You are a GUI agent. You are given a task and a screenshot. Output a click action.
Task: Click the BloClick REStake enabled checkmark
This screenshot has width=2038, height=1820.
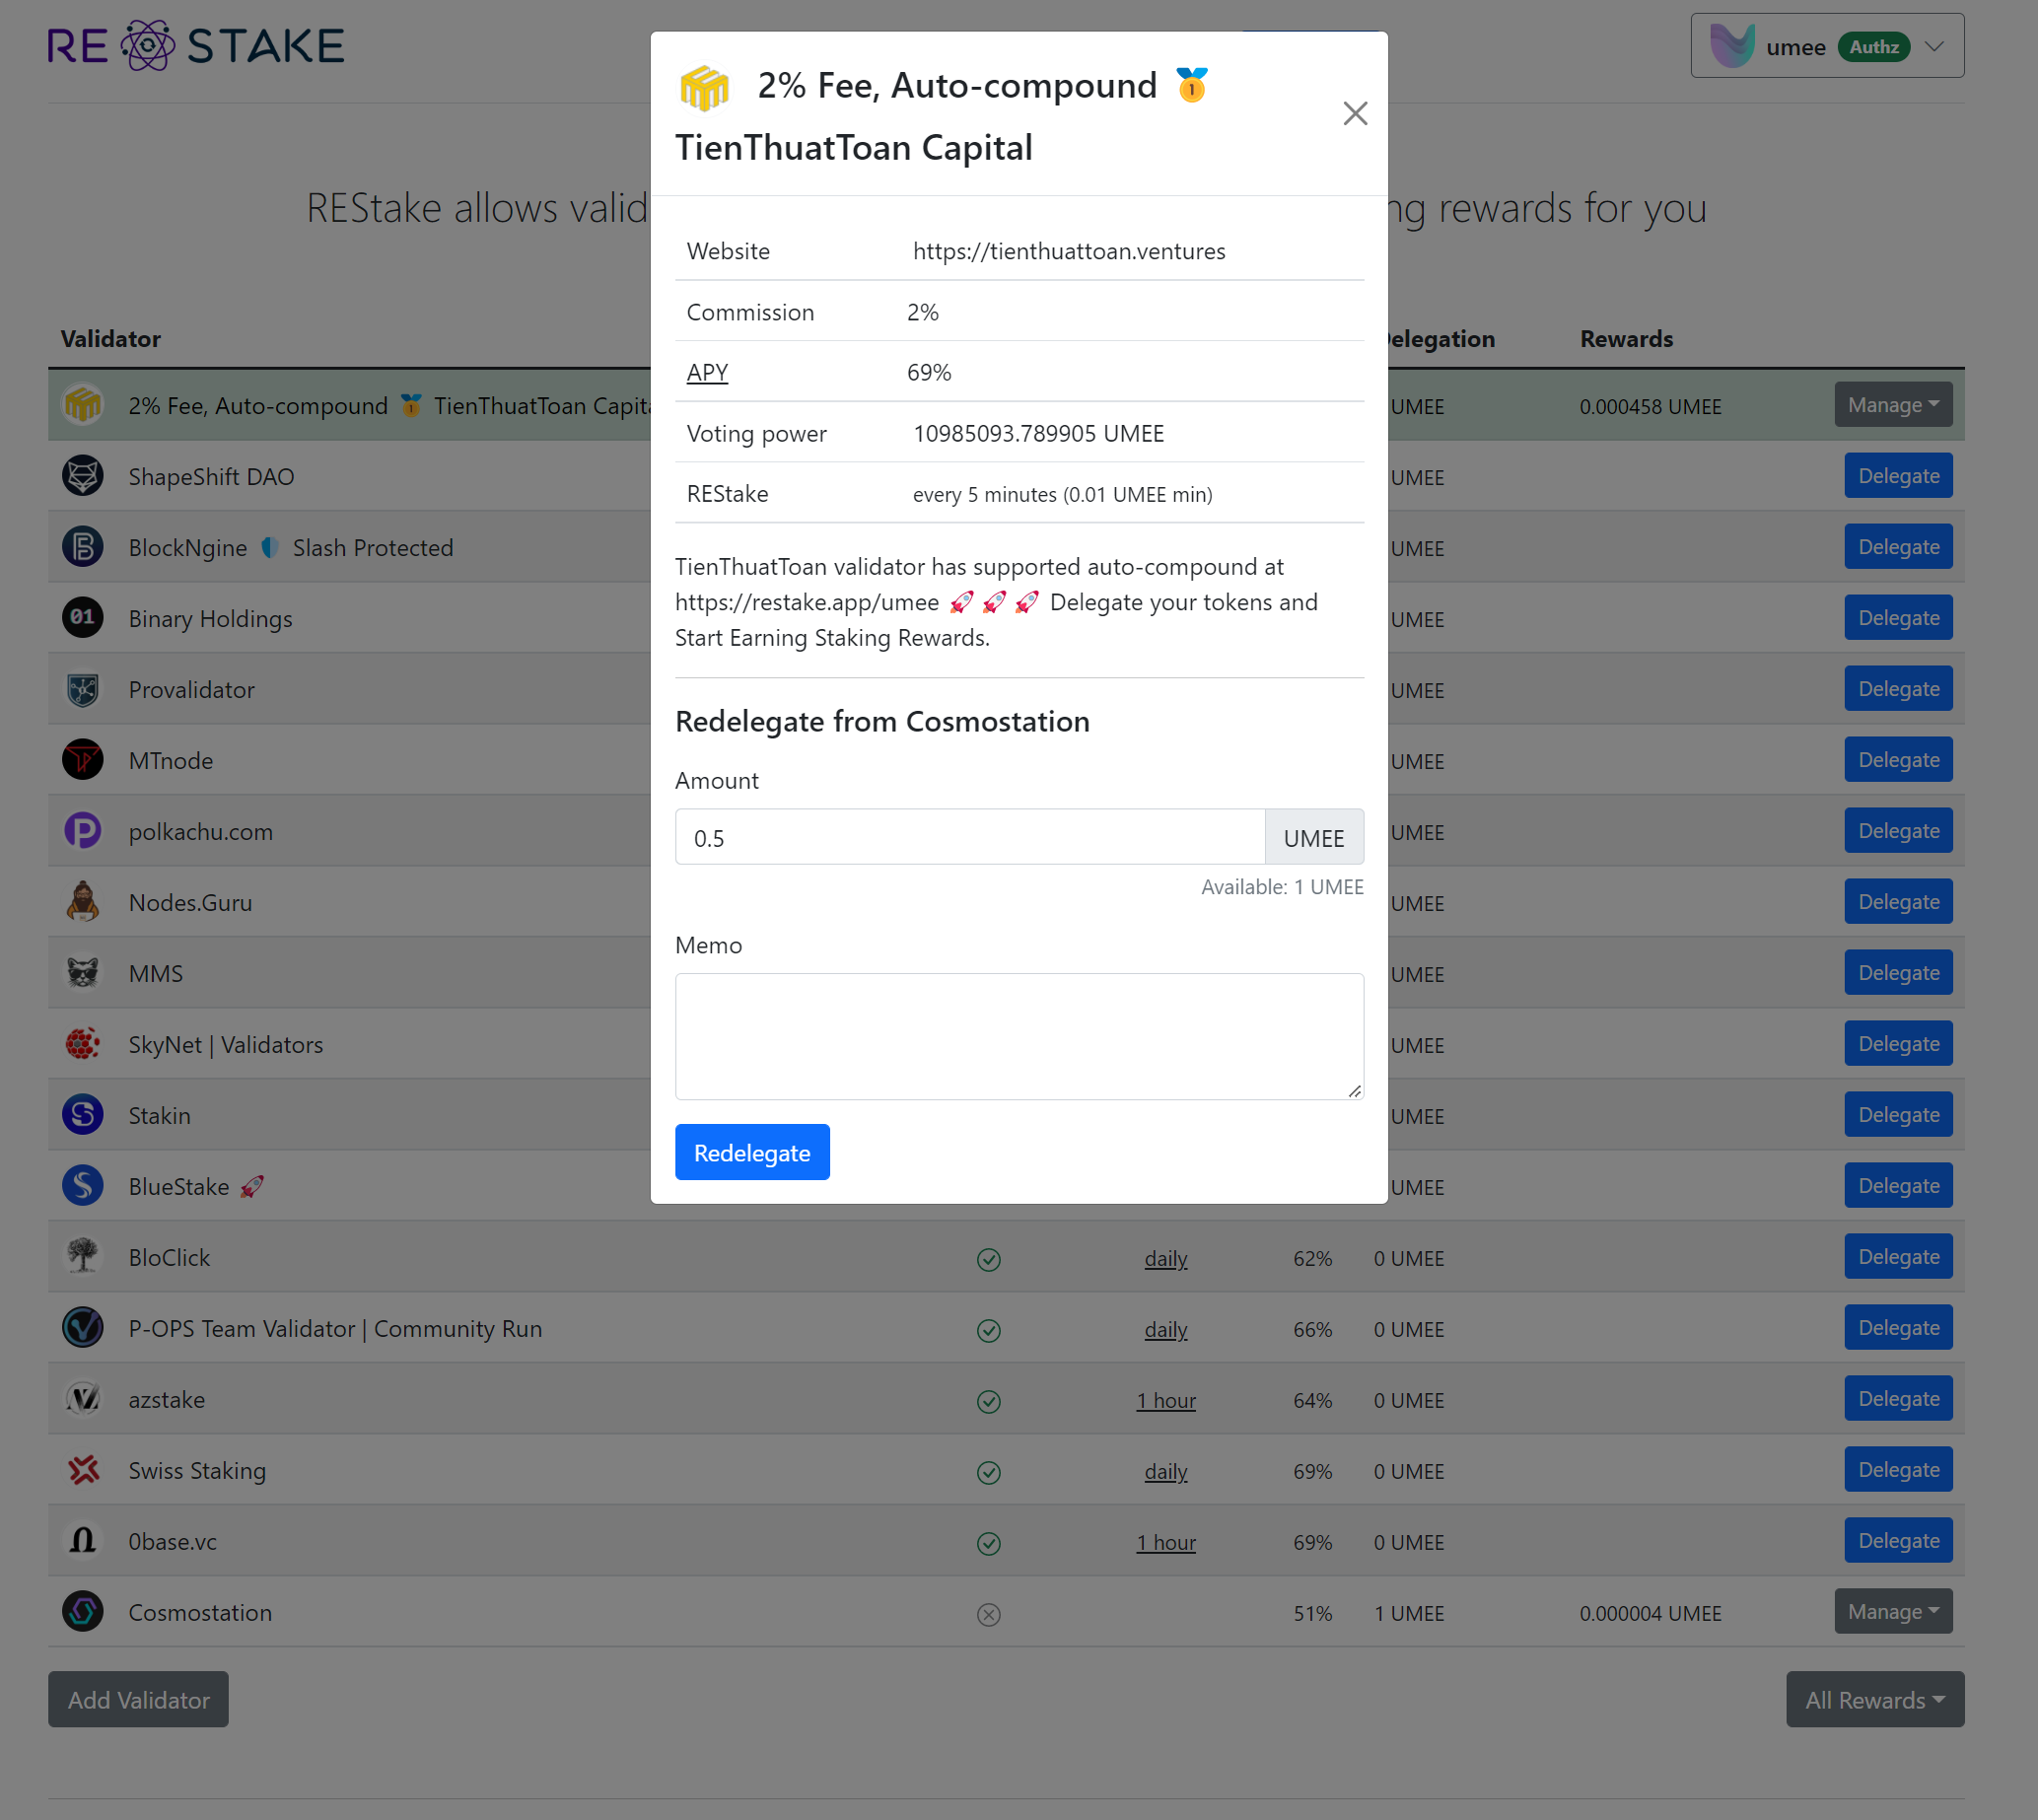[988, 1259]
